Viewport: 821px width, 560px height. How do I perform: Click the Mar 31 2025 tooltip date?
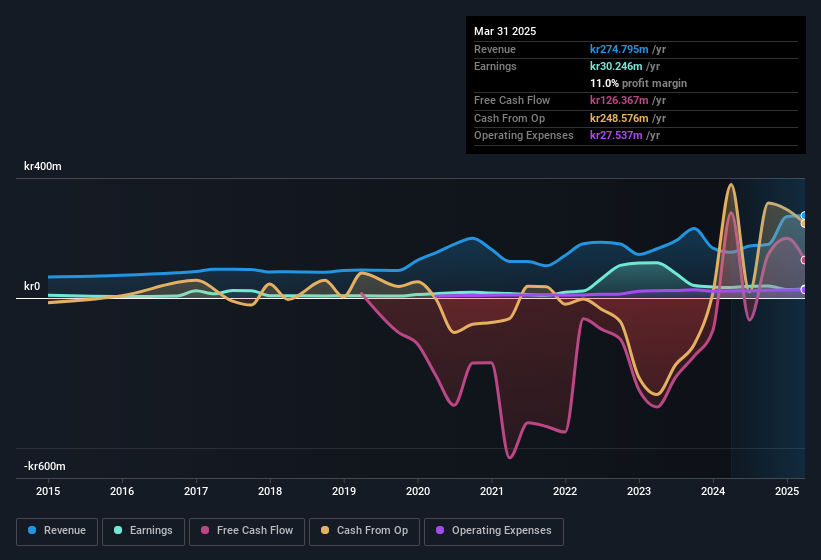(505, 31)
